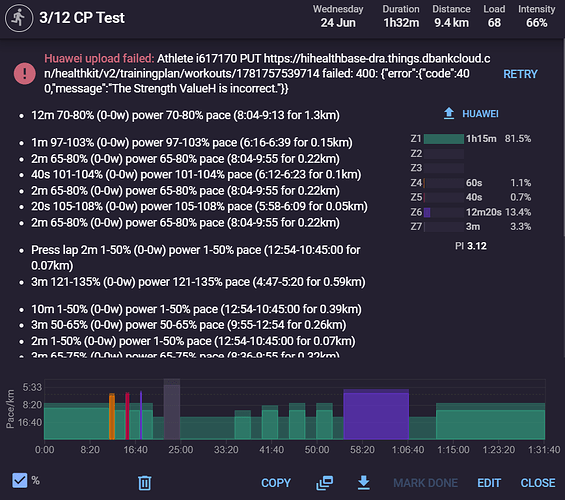Toggle the percent checkbox
Screen dimensions: 565x500
tap(20, 481)
